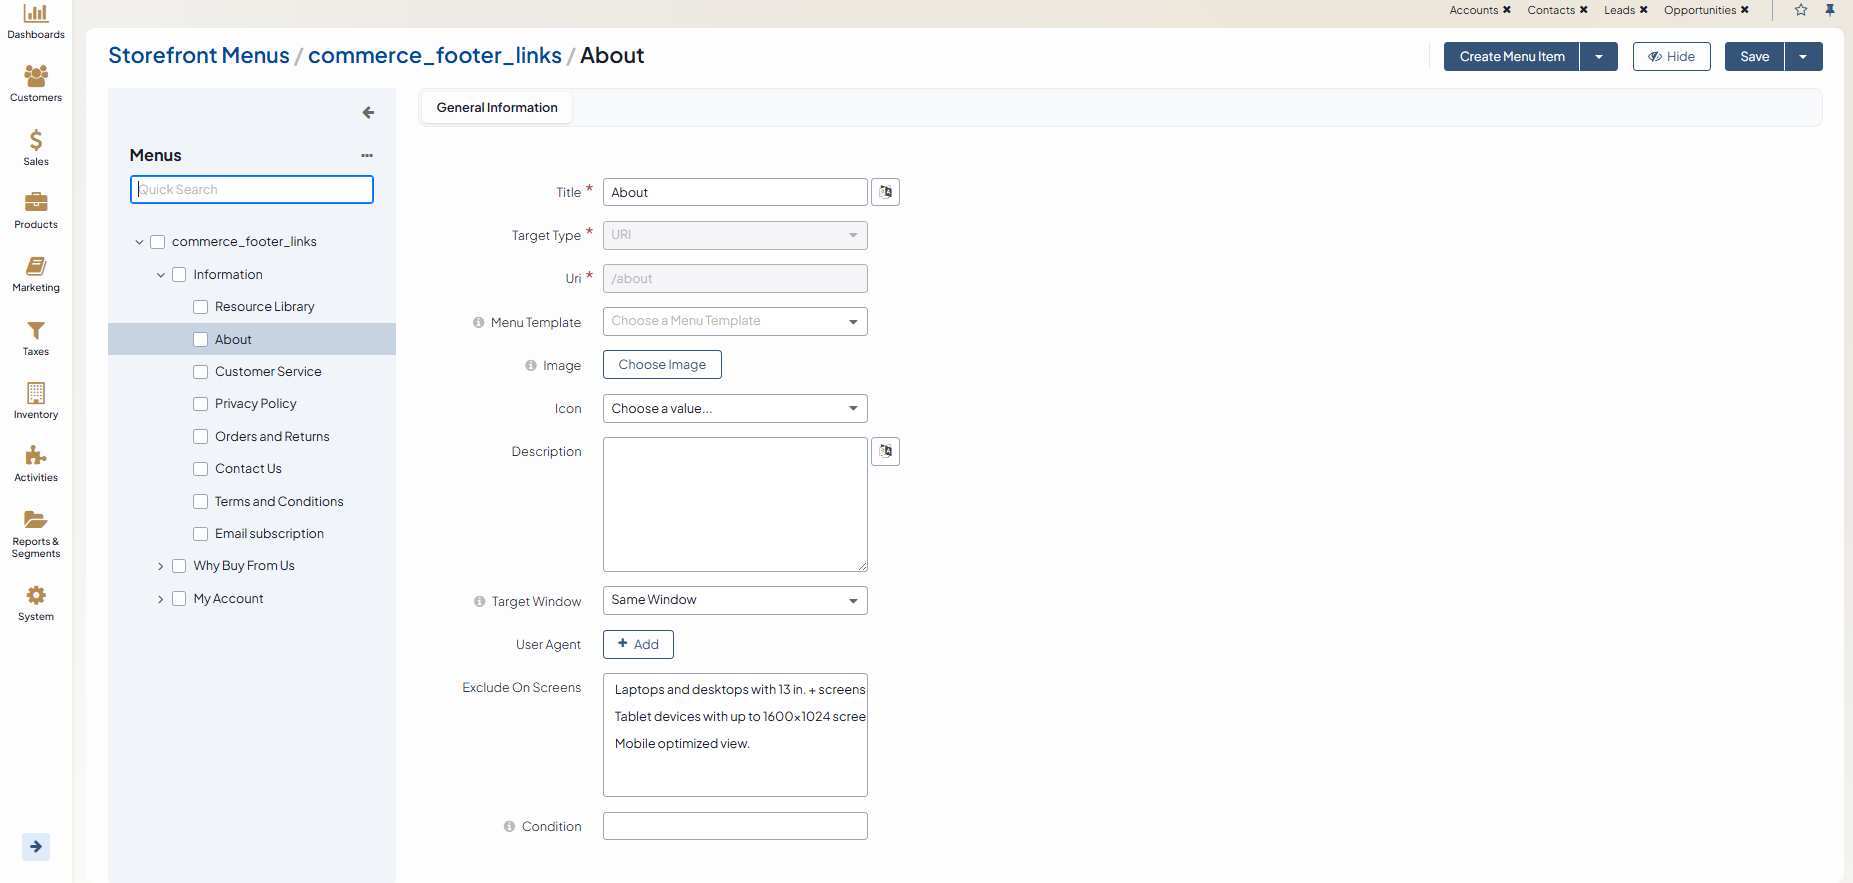Click the commerce_footer_links breadcrumb link

[434, 56]
